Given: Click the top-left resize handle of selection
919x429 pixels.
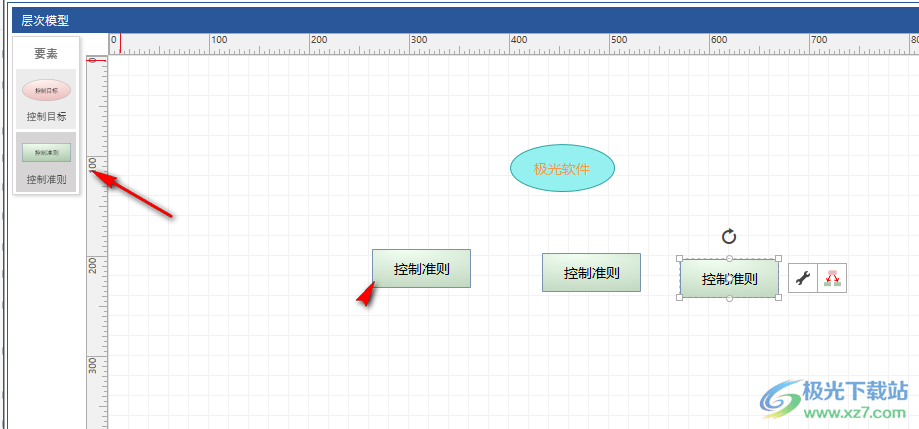Looking at the screenshot, I should (679, 258).
